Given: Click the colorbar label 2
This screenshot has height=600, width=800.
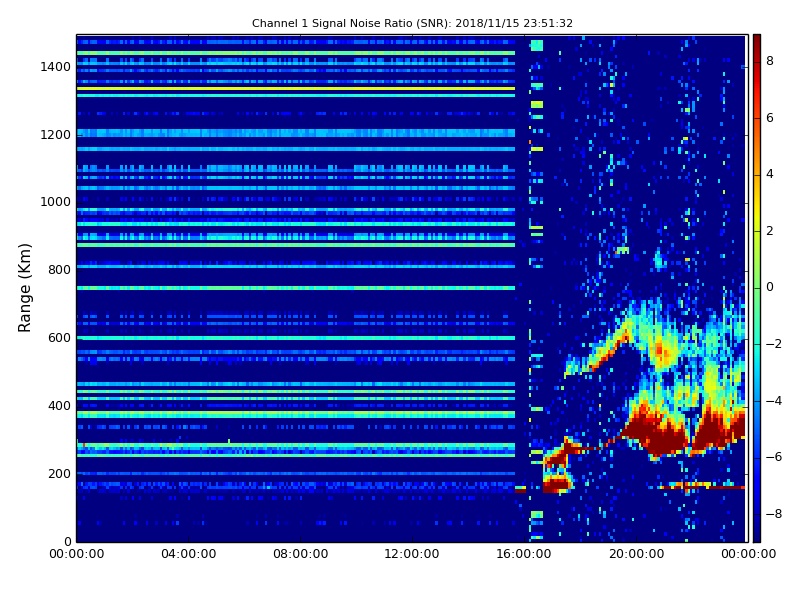Looking at the screenshot, I should click(x=770, y=231).
